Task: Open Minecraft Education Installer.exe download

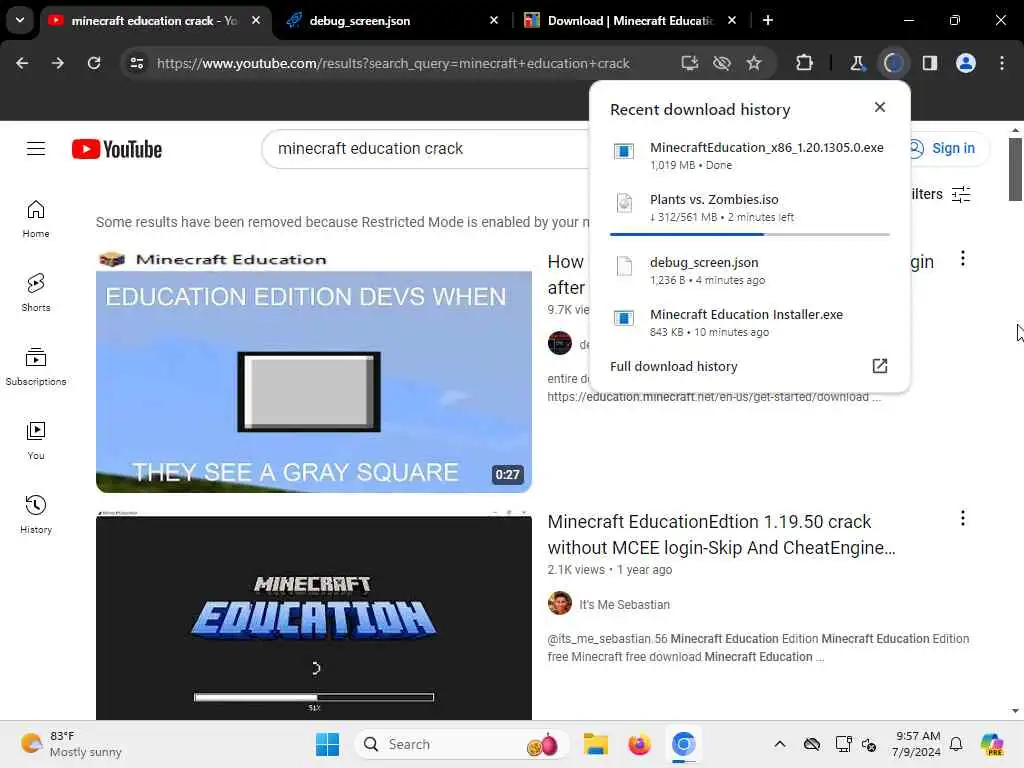Action: click(750, 323)
